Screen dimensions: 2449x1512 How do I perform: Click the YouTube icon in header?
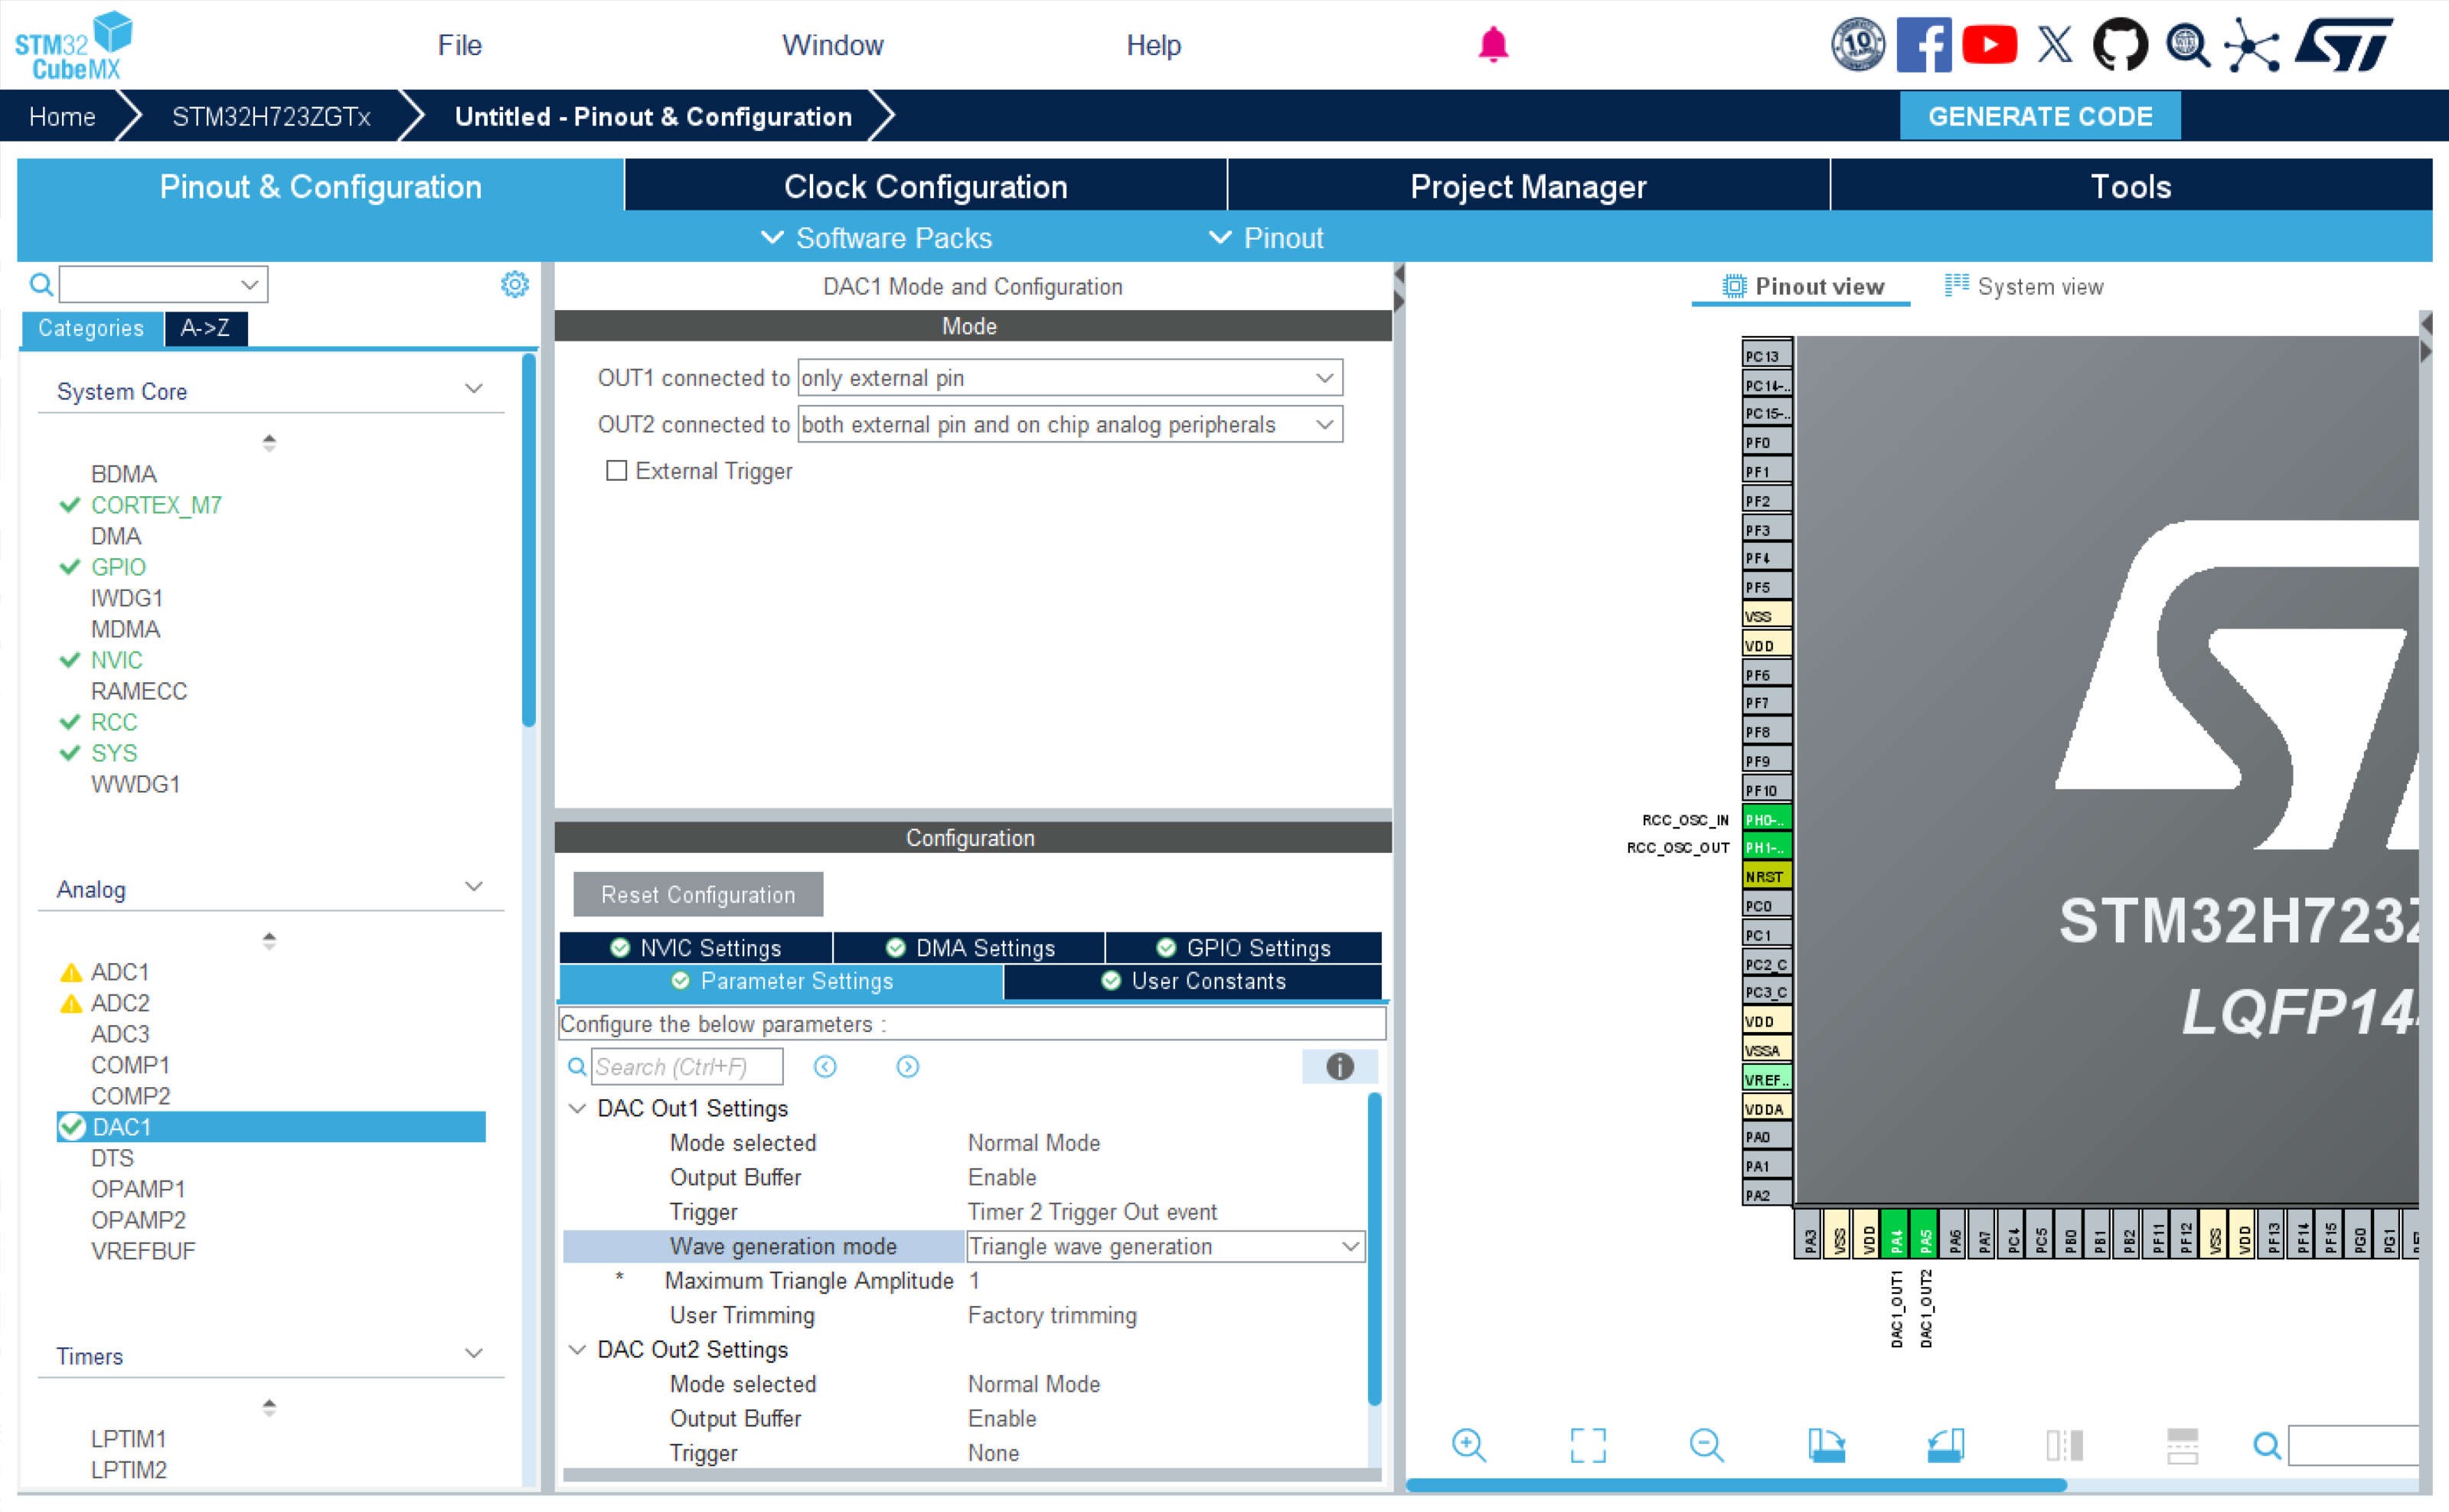point(1988,45)
